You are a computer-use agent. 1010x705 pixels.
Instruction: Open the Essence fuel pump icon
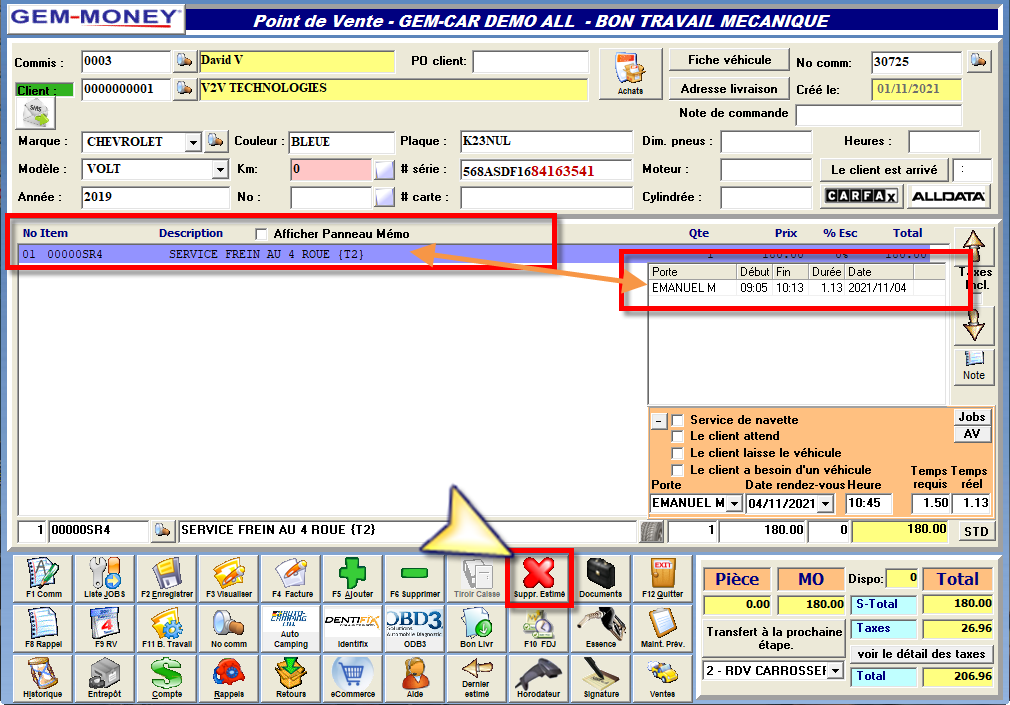(x=600, y=628)
